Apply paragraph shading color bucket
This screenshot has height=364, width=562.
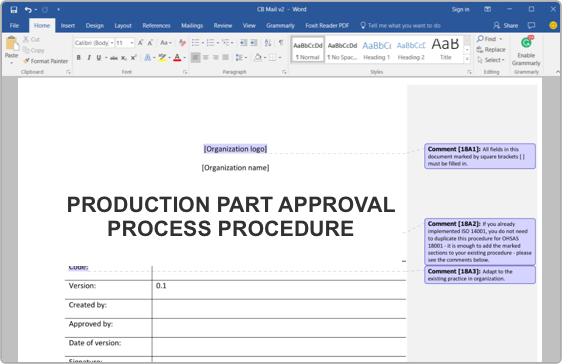(258, 57)
